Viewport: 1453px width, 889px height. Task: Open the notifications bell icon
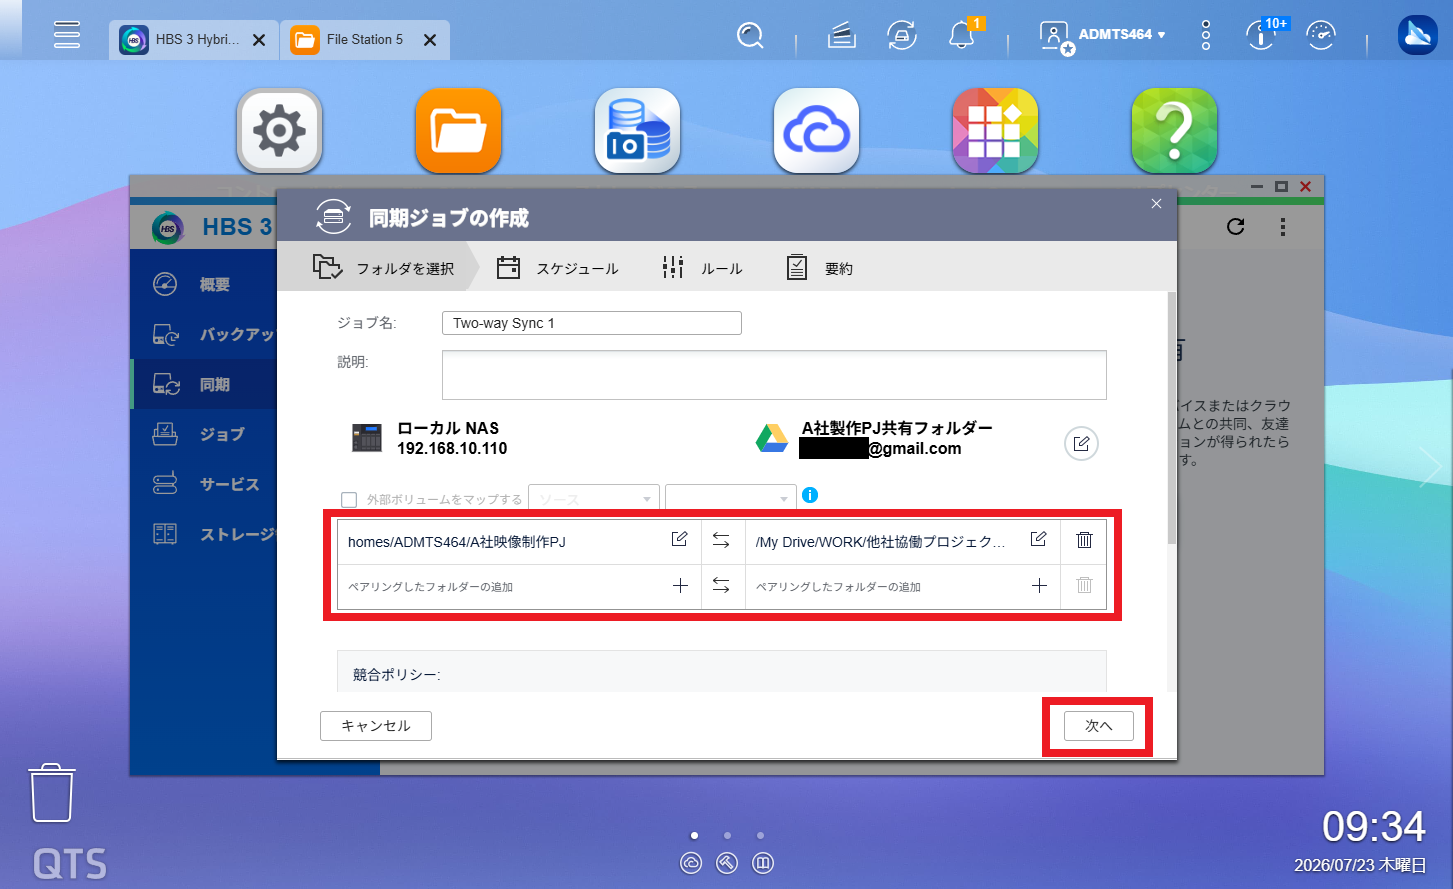[962, 36]
